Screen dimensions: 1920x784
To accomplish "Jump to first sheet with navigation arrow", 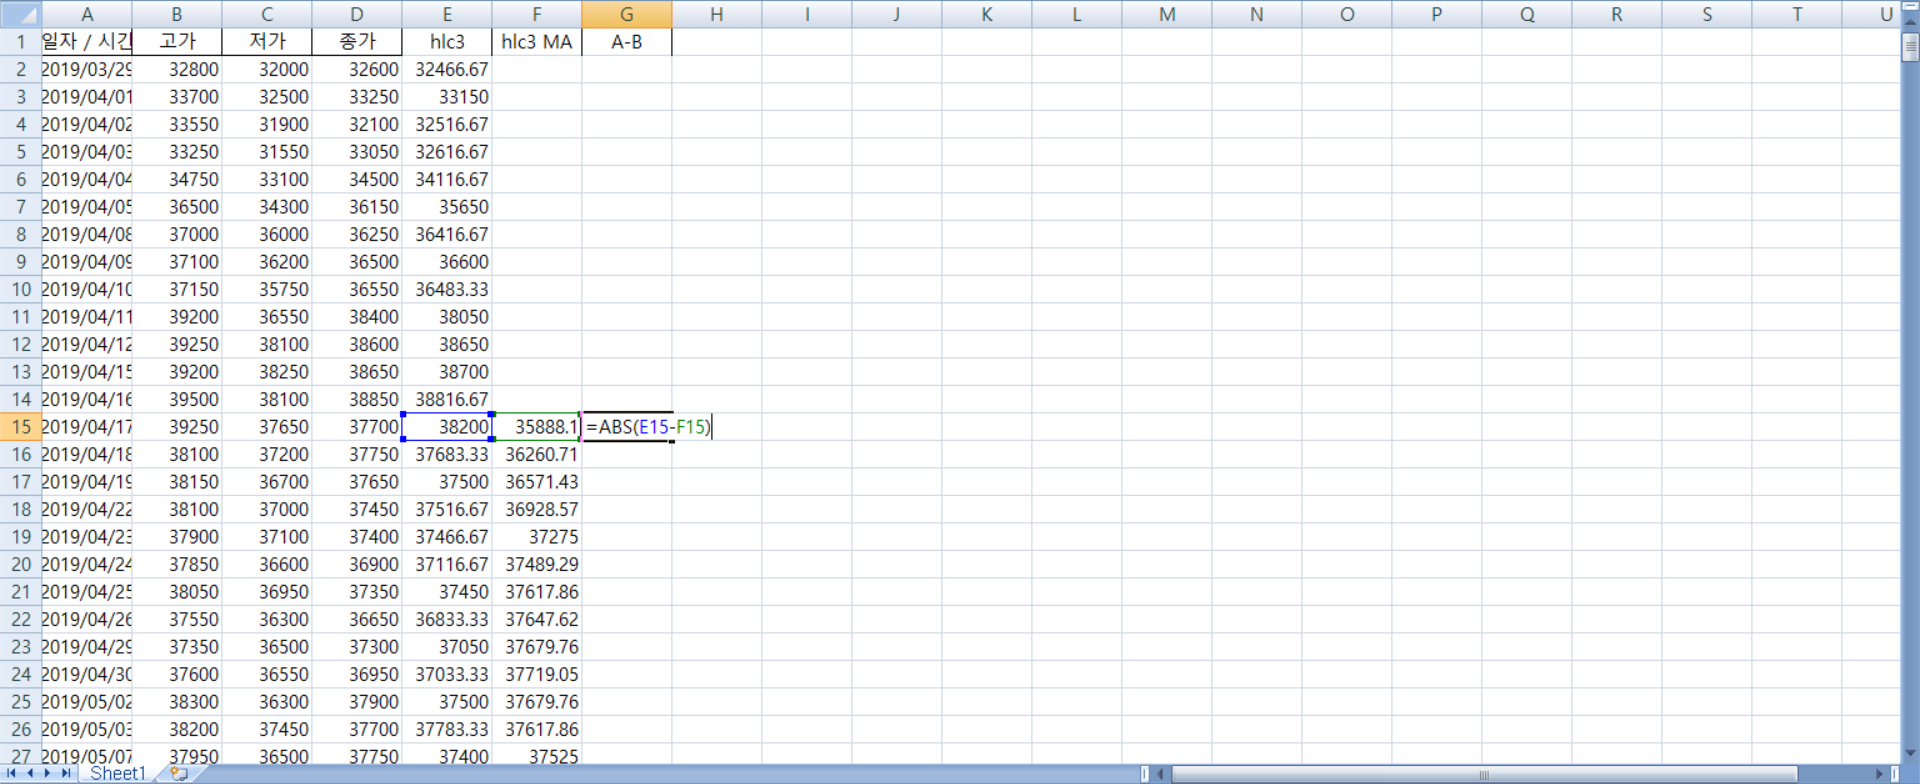I will click(x=12, y=773).
